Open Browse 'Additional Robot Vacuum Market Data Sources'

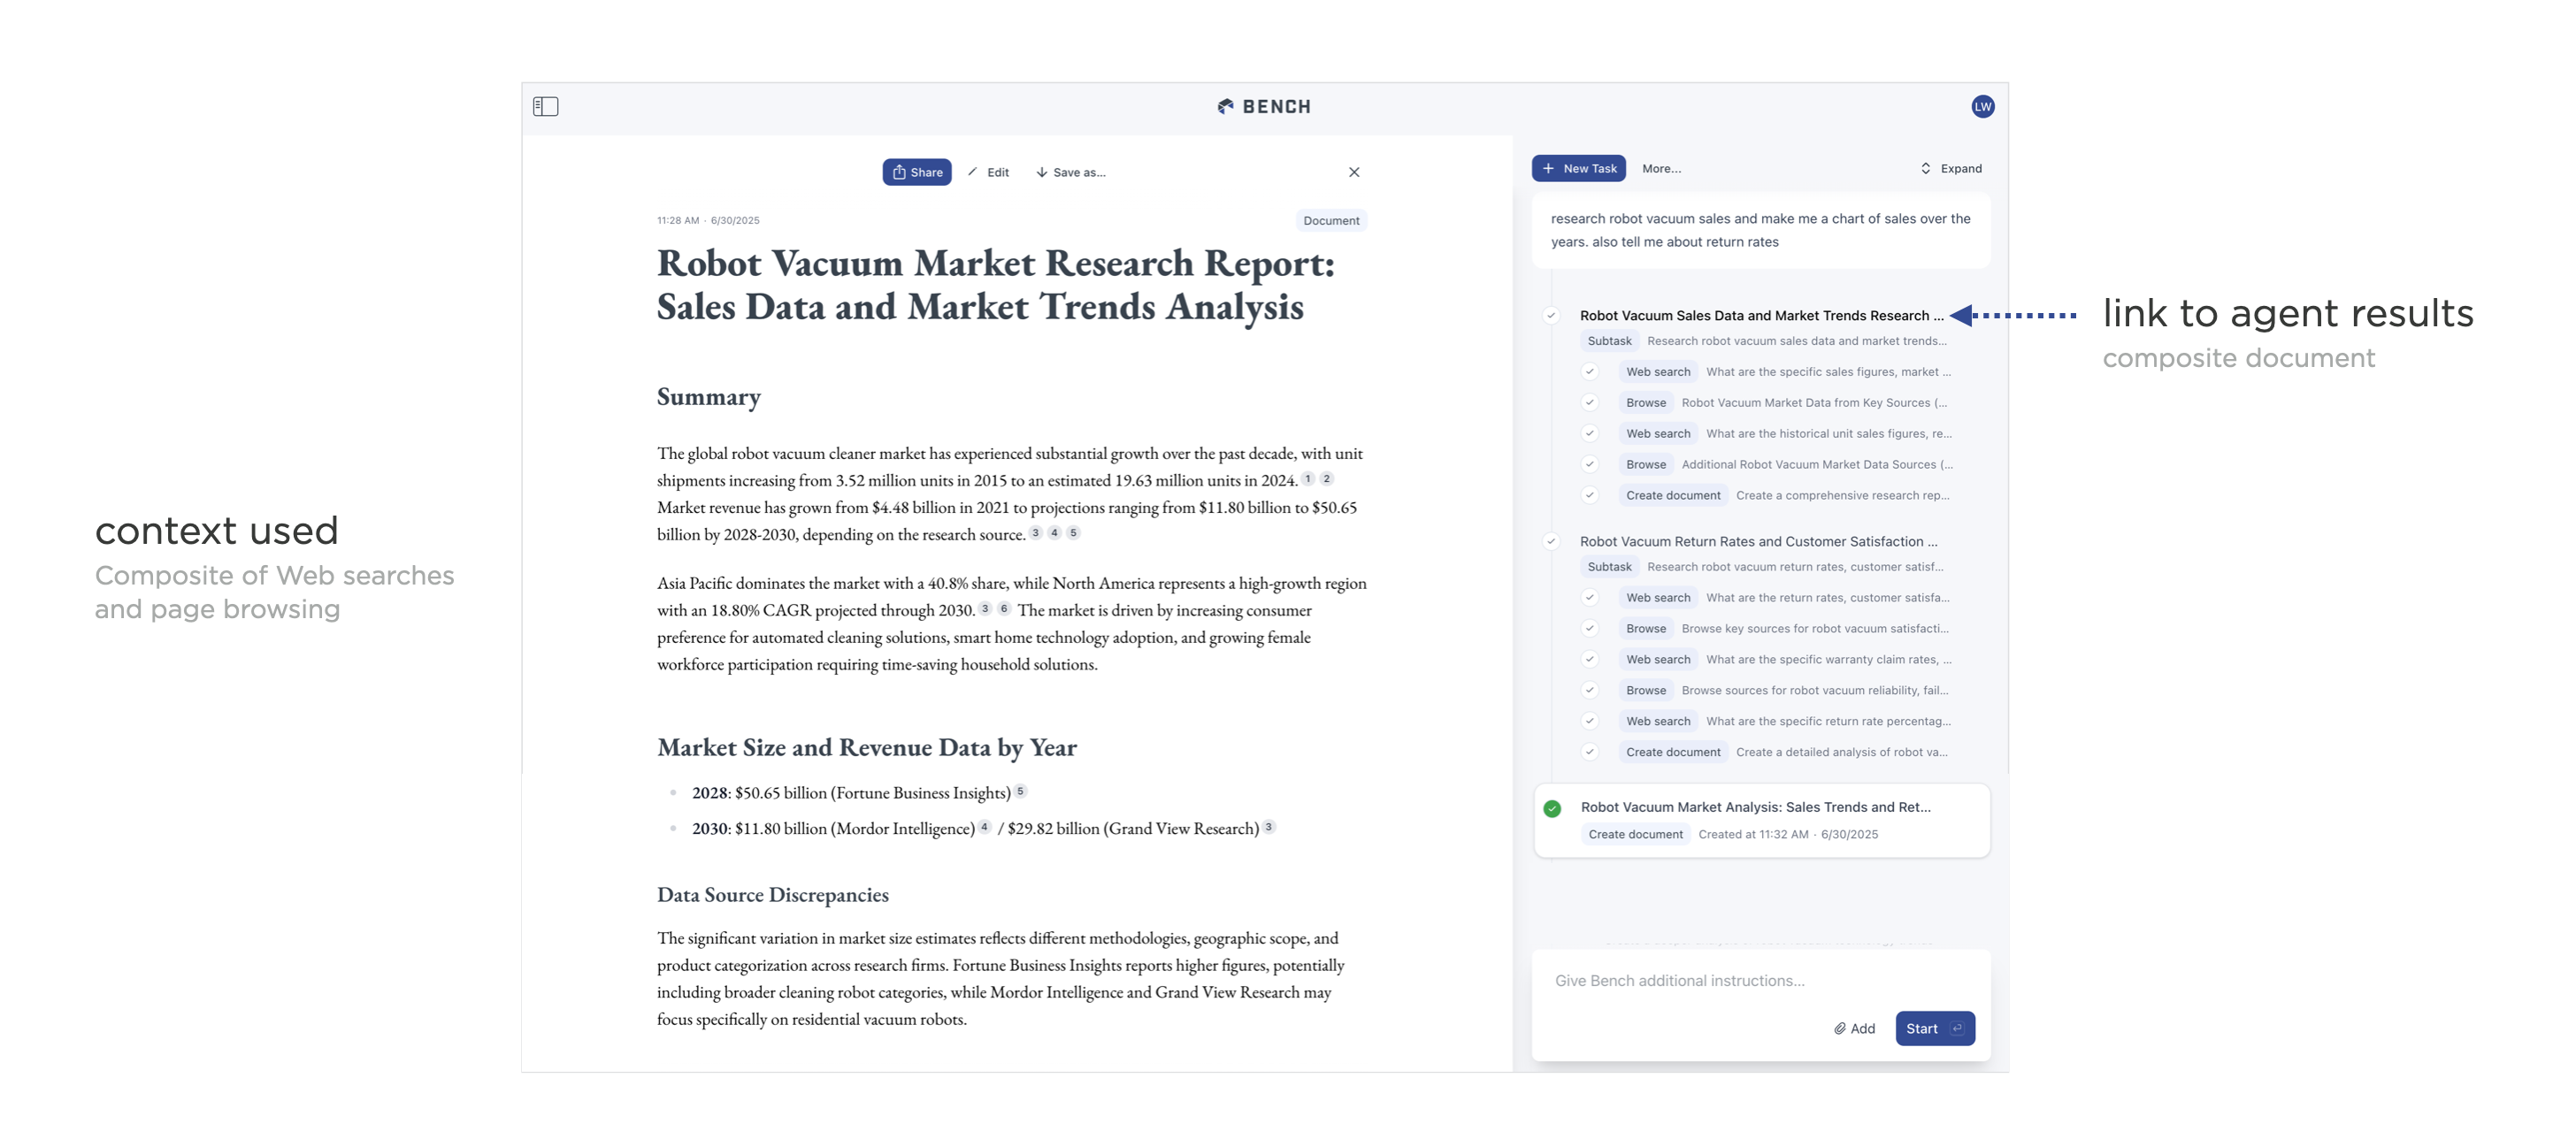(1786, 465)
